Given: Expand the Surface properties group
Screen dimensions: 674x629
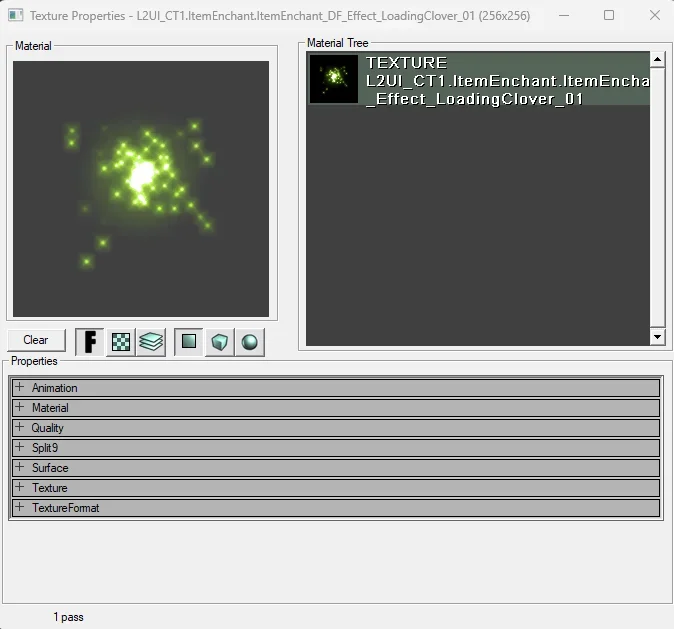Looking at the screenshot, I should pyautogui.click(x=19, y=467).
